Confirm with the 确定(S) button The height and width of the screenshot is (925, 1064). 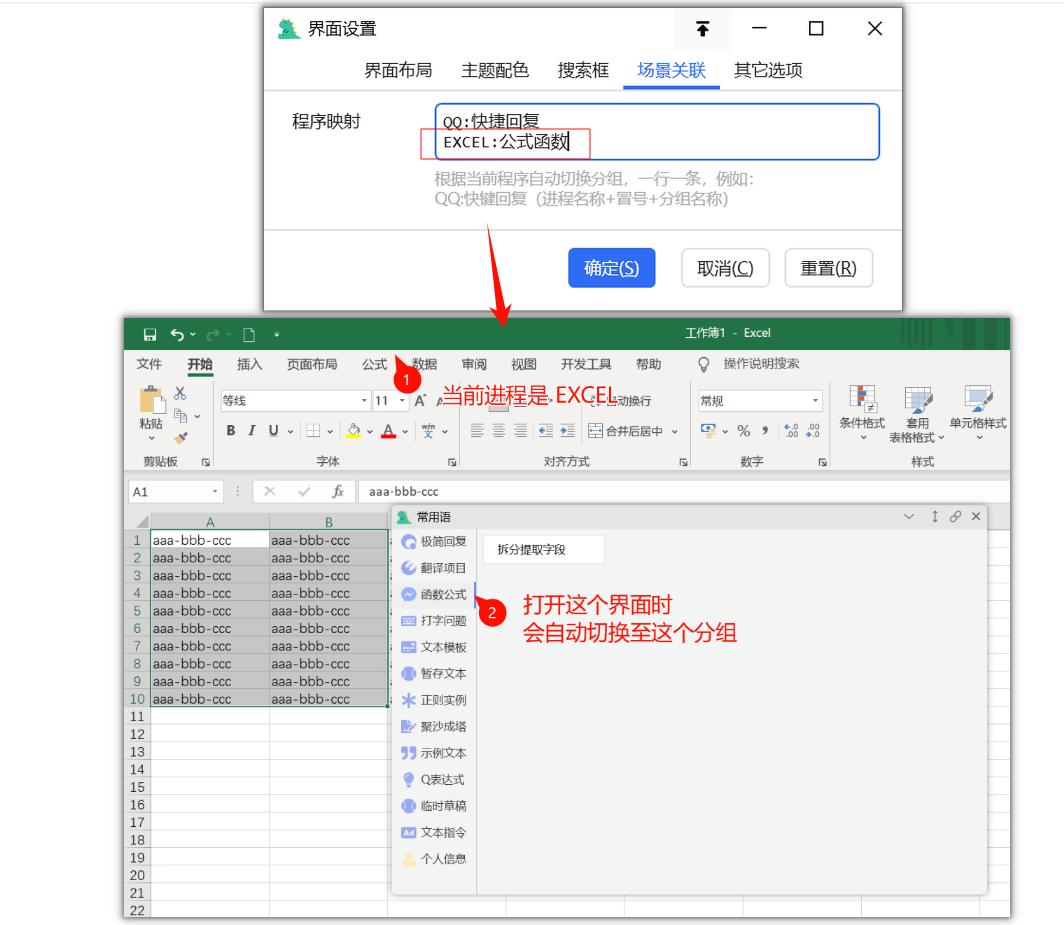[x=611, y=268]
